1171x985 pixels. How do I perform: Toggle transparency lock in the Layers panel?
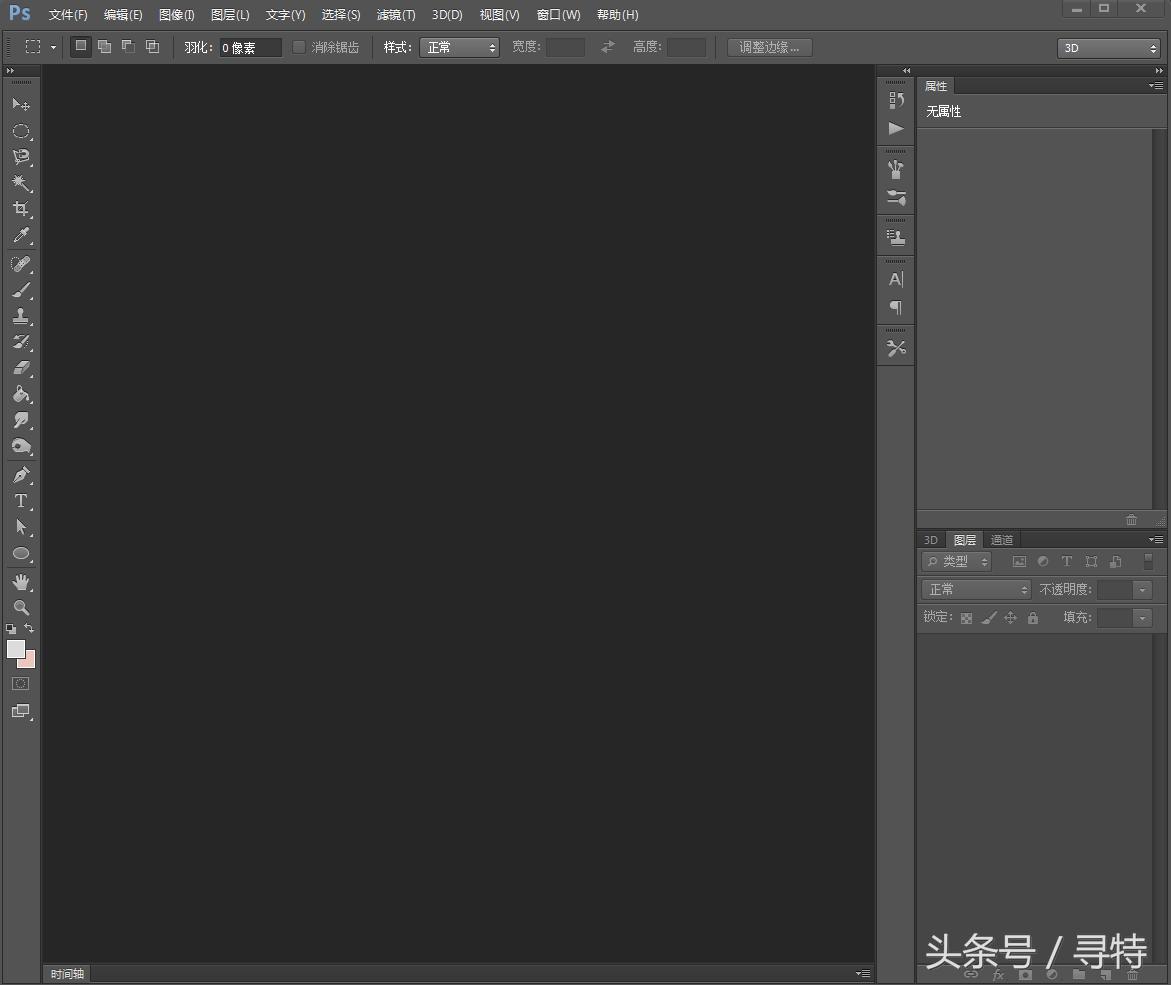[965, 617]
